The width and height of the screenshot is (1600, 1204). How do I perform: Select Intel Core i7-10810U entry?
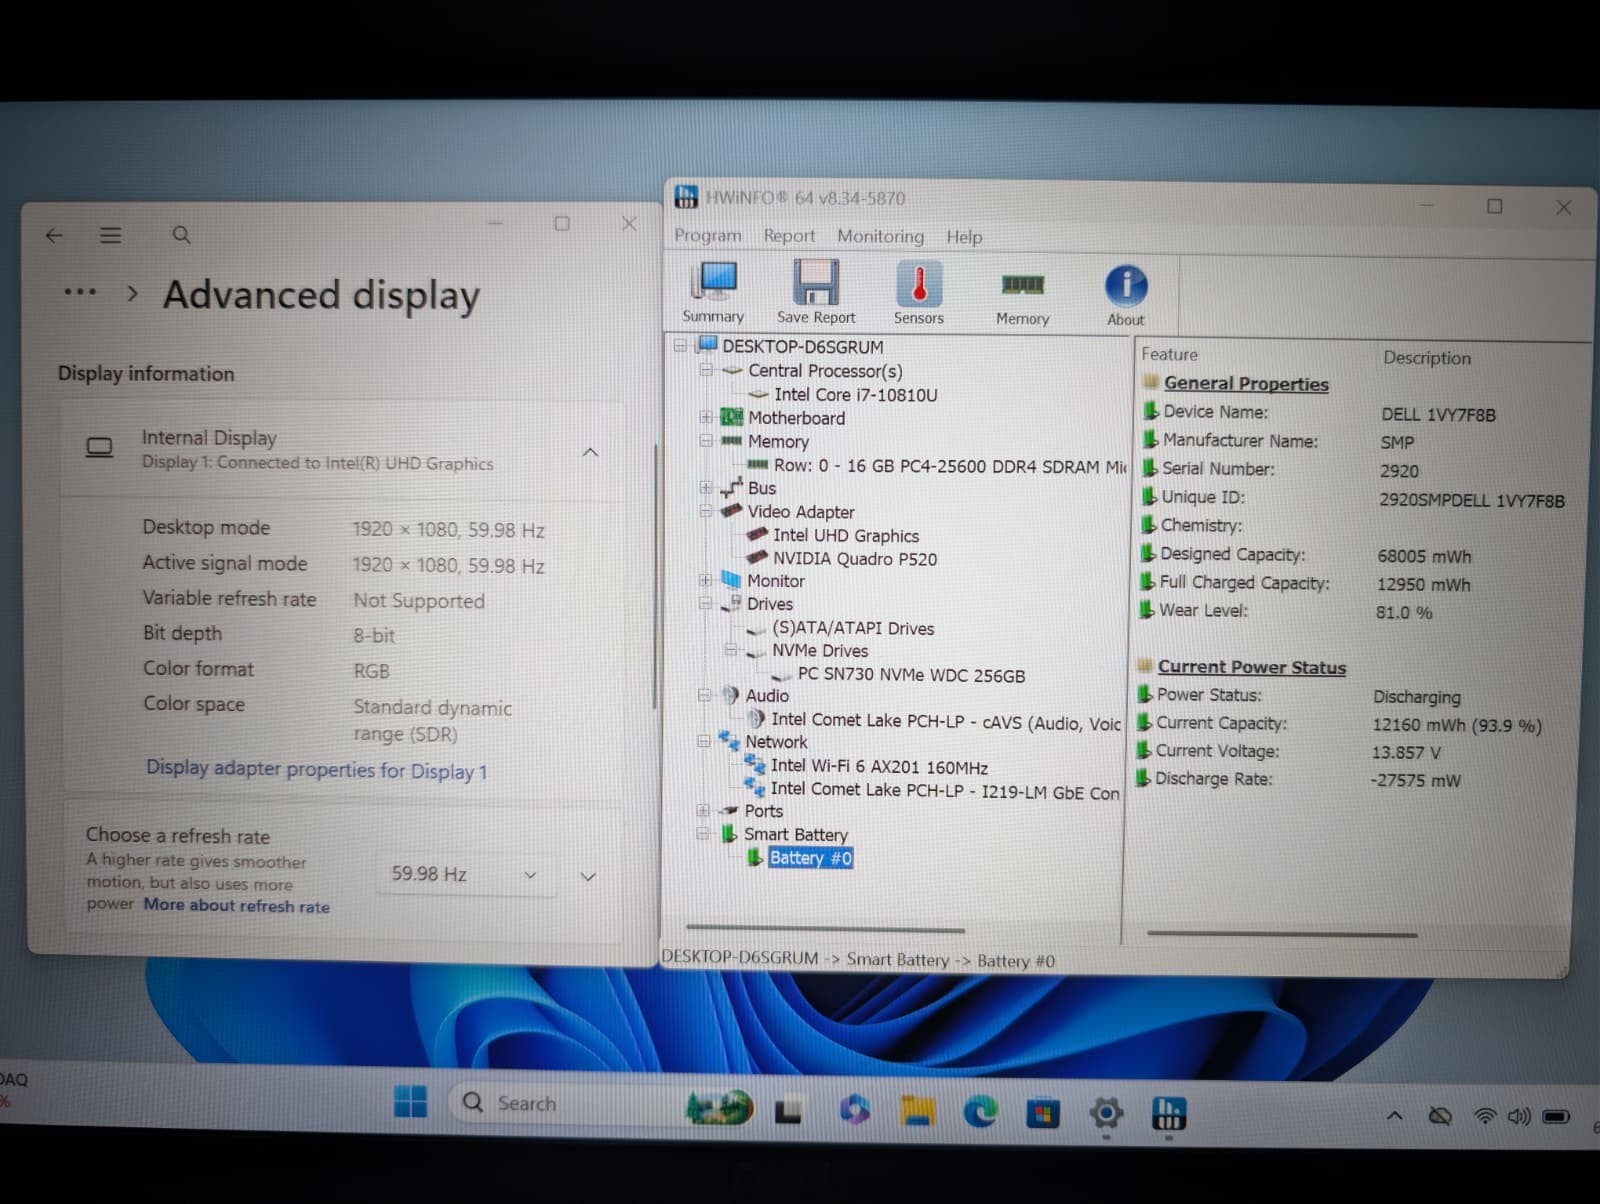click(x=856, y=394)
